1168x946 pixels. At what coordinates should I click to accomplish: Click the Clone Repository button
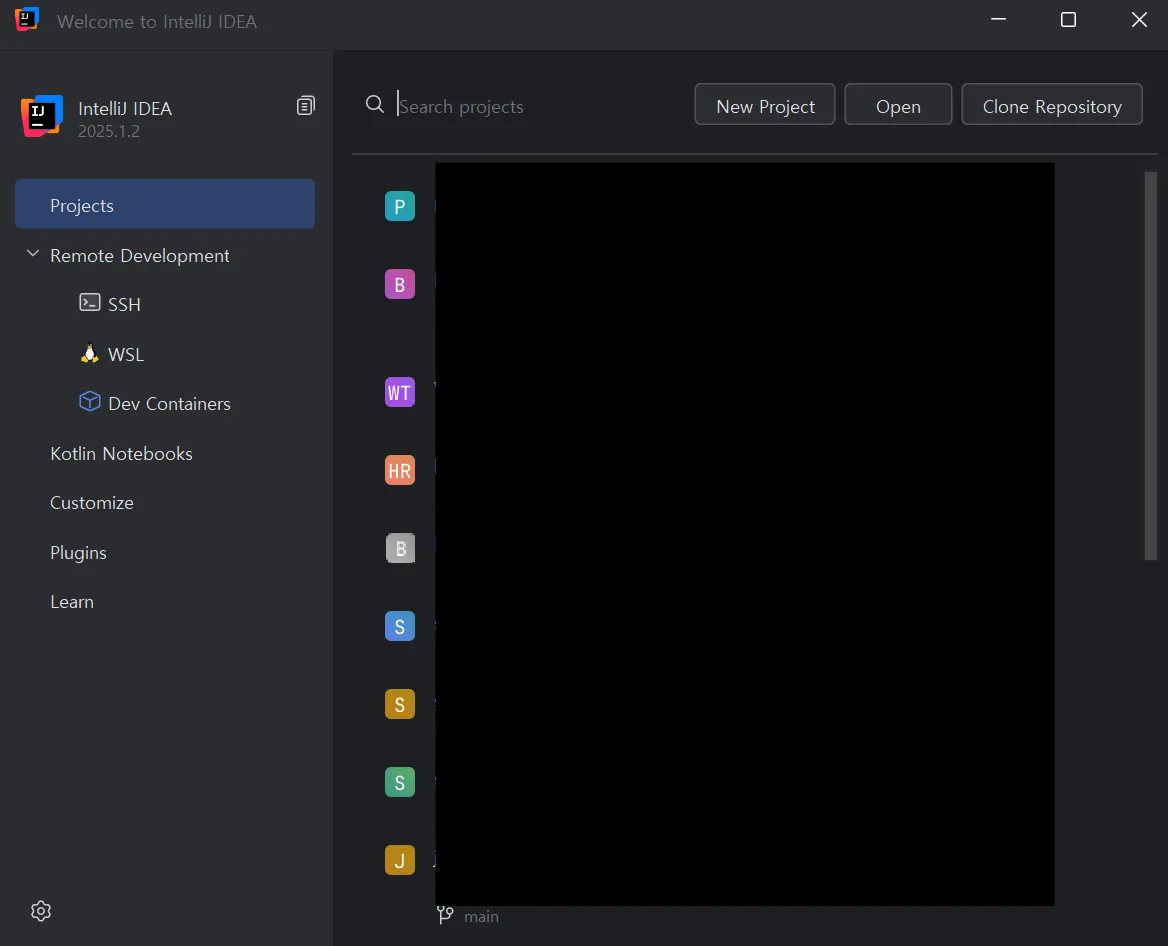pos(1052,104)
